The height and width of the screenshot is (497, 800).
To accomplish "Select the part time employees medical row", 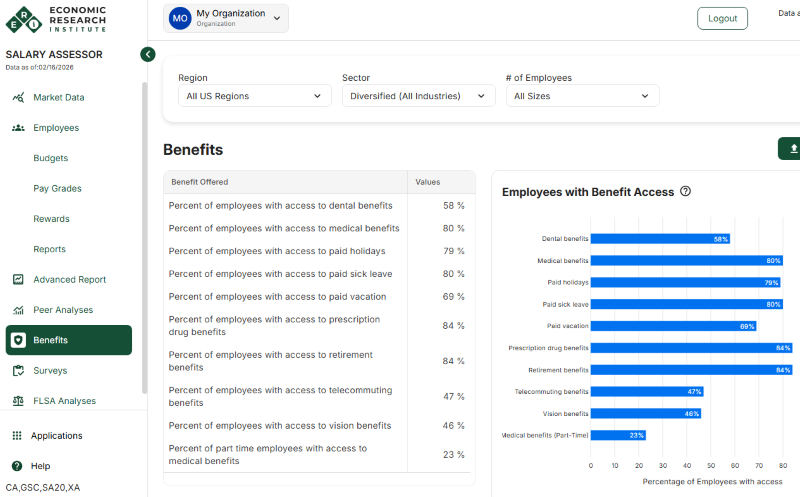I will pyautogui.click(x=319, y=455).
